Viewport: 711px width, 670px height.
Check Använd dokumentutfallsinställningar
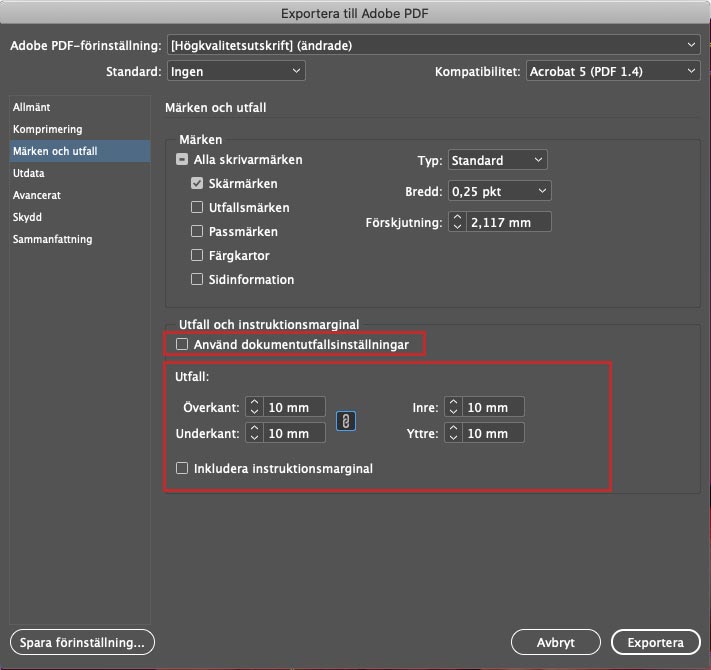[182, 345]
